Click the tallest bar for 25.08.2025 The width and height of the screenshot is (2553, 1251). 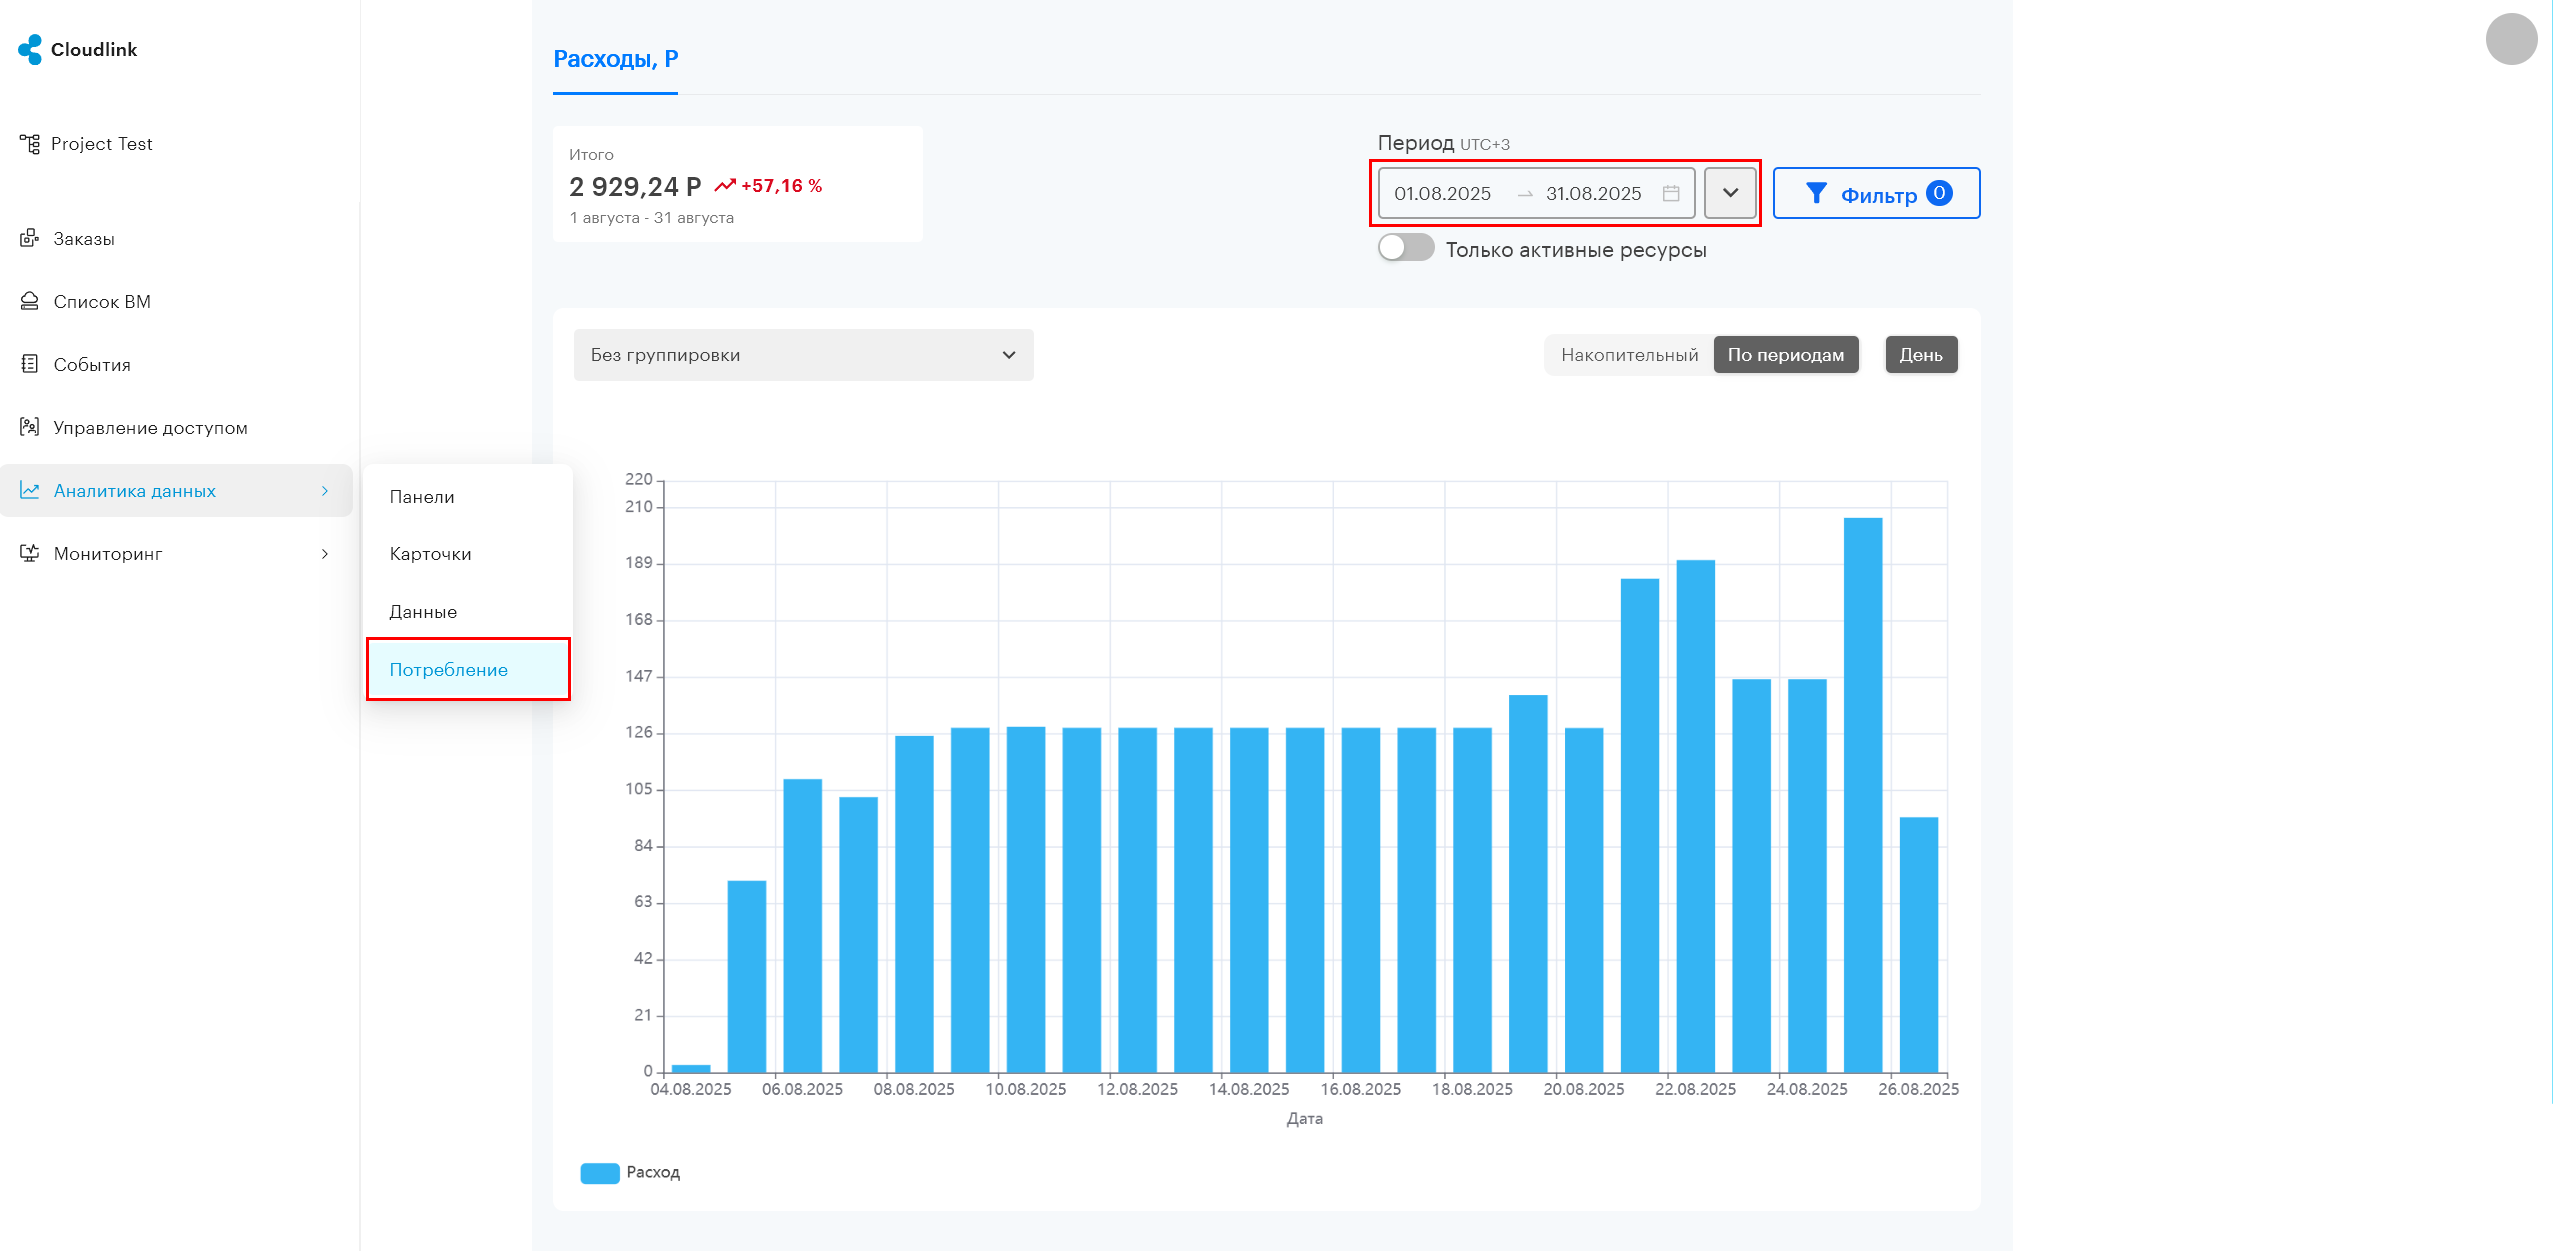click(x=1862, y=795)
